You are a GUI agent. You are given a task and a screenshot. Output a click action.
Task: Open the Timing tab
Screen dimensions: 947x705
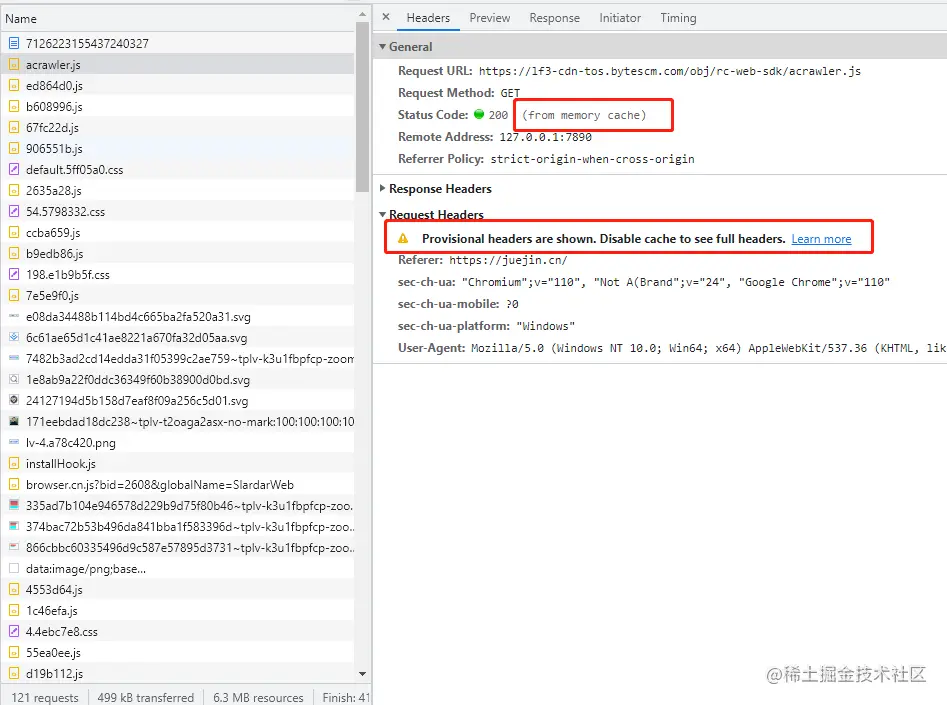click(678, 18)
